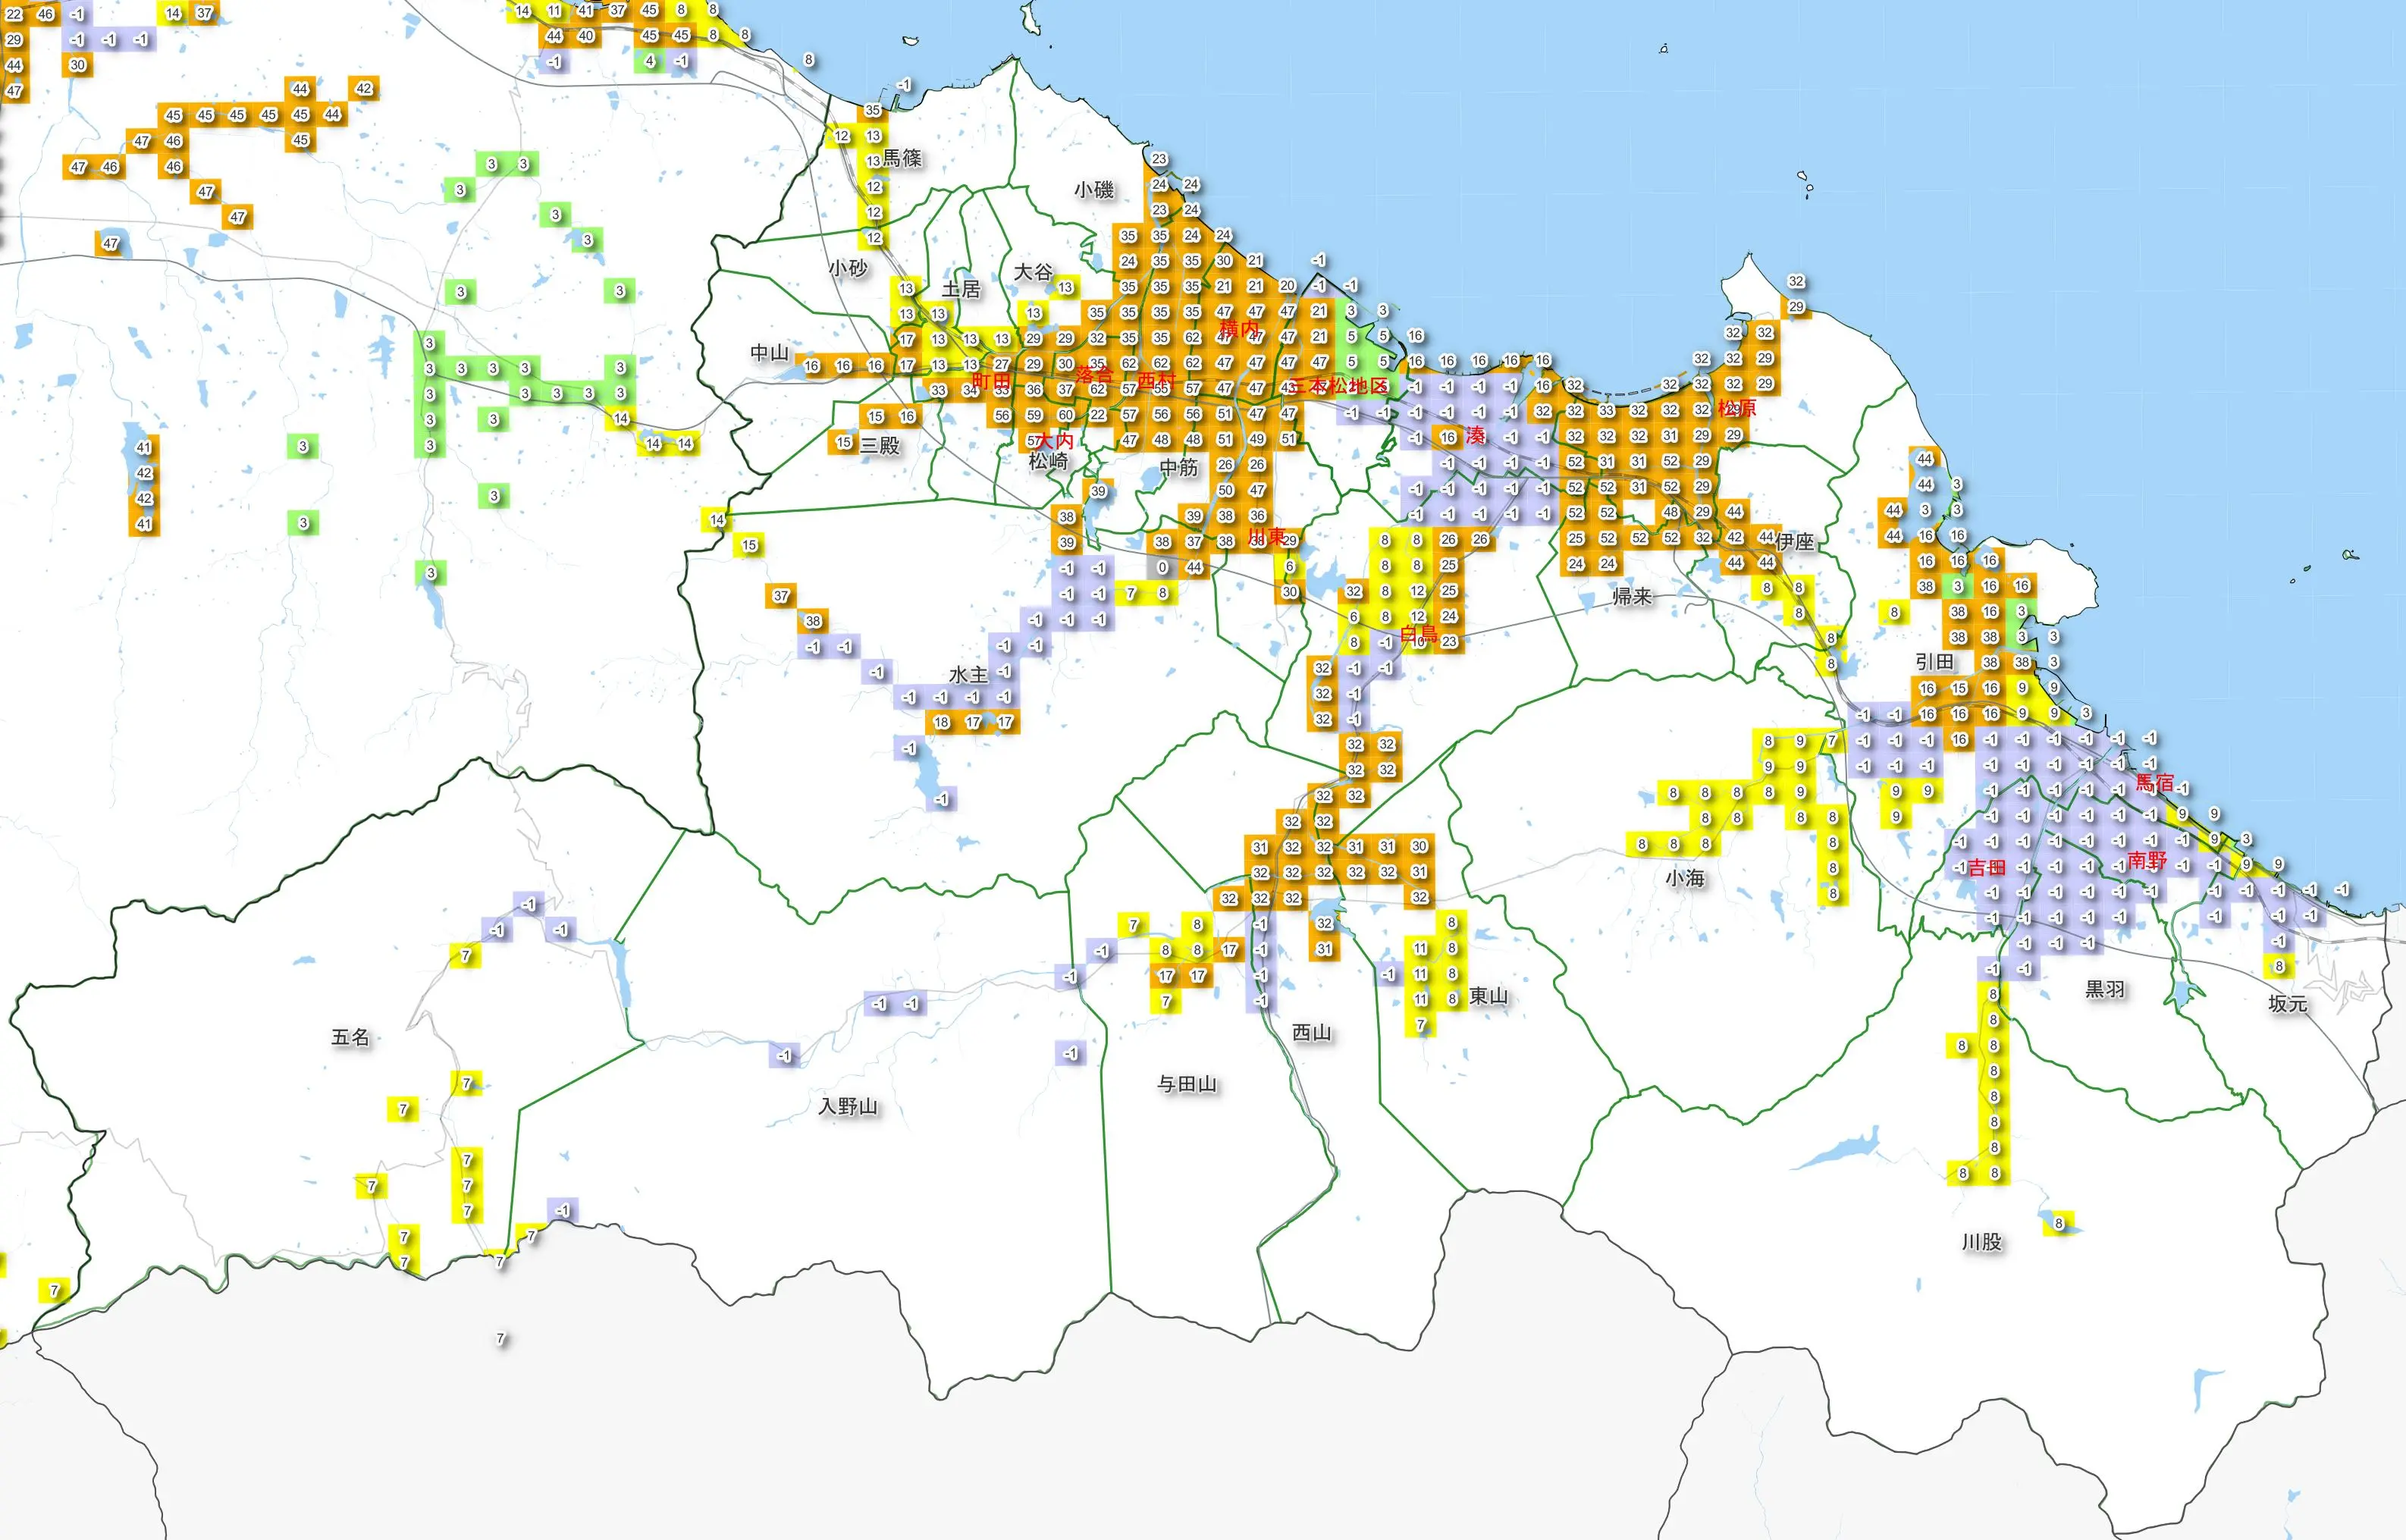Click the green grid cell labeled 4
Image resolution: width=2406 pixels, height=1540 pixels.
click(x=649, y=61)
